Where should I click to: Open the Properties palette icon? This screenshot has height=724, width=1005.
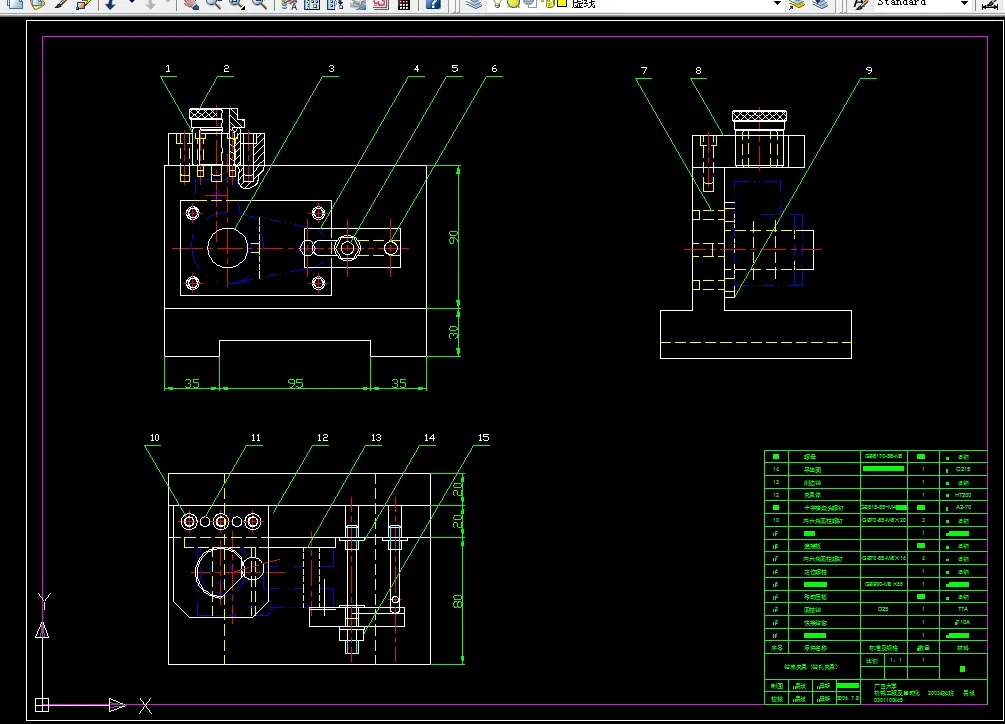pyautogui.click(x=289, y=4)
